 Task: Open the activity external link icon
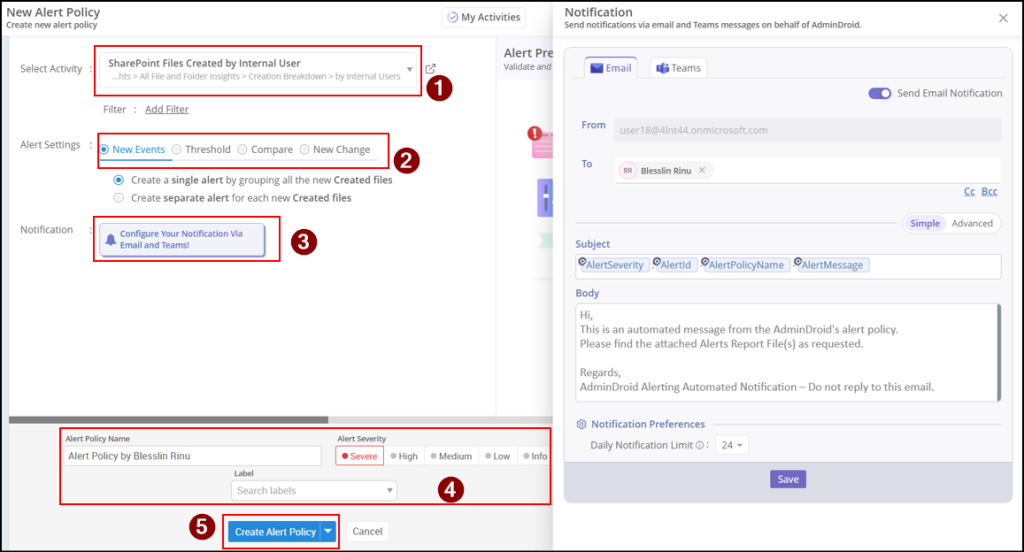tap(430, 69)
